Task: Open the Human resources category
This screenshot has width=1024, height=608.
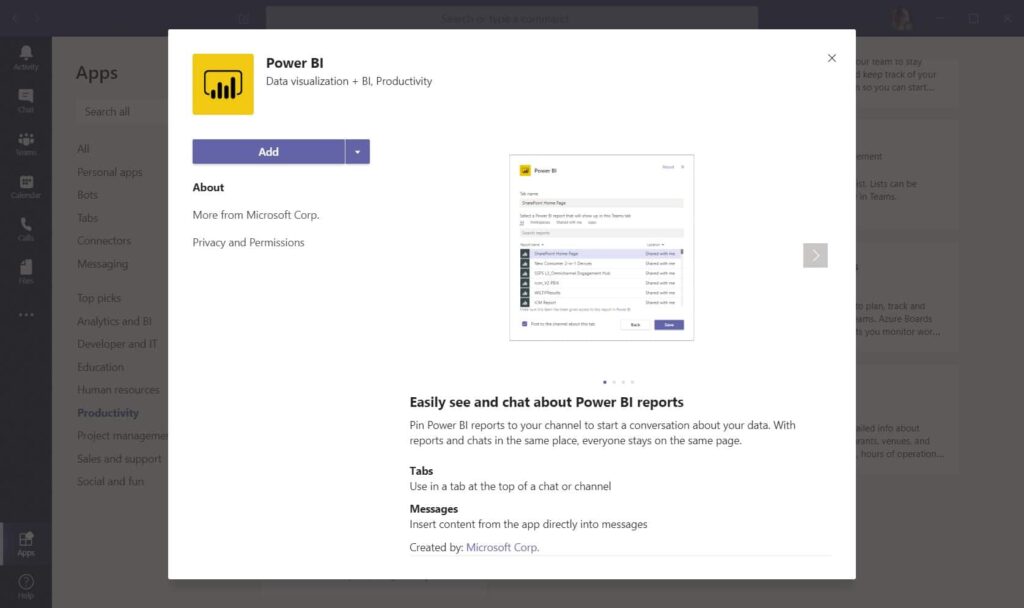Action: click(118, 390)
